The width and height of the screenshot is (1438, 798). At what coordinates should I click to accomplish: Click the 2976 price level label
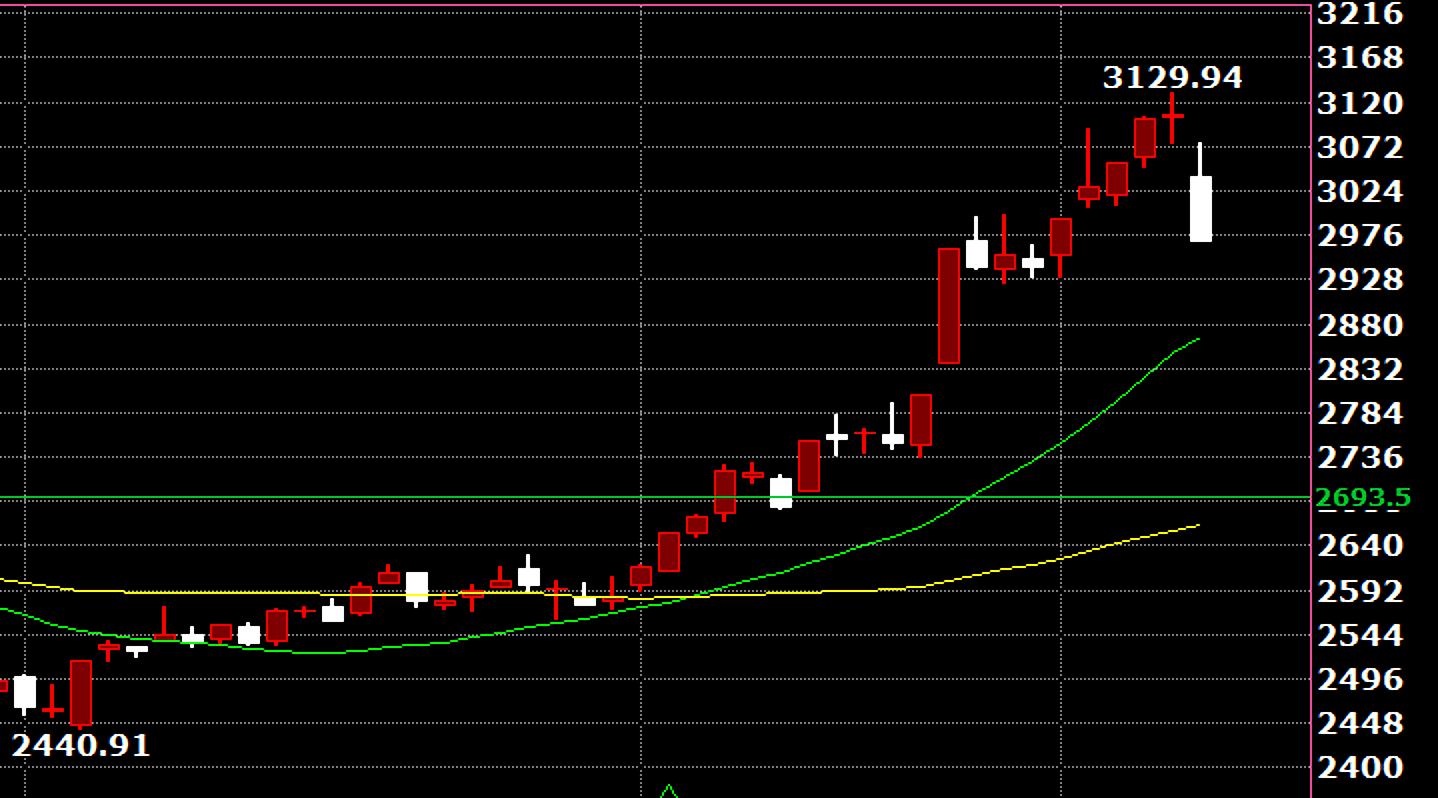pyautogui.click(x=1360, y=236)
